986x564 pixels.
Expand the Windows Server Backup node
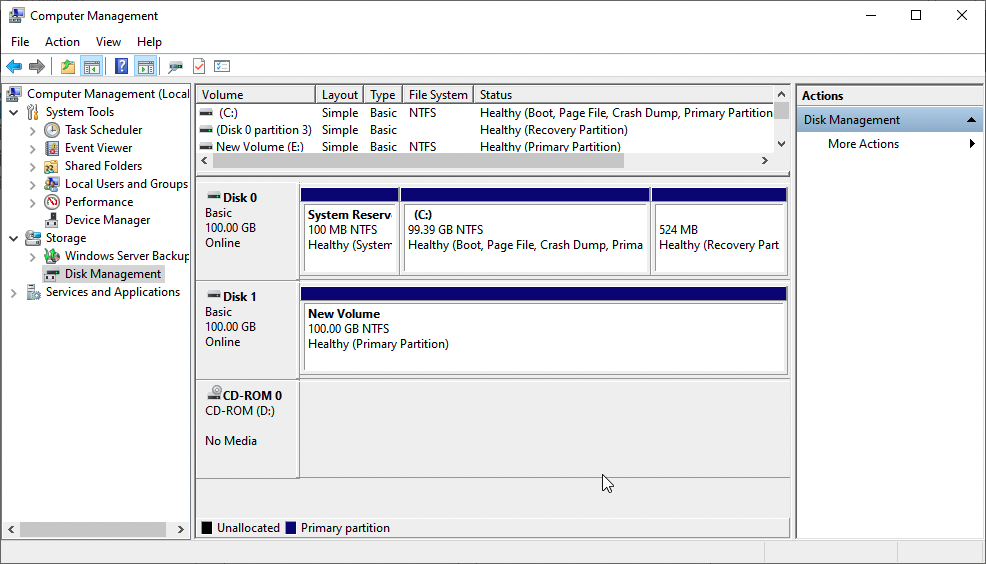[x=32, y=257]
